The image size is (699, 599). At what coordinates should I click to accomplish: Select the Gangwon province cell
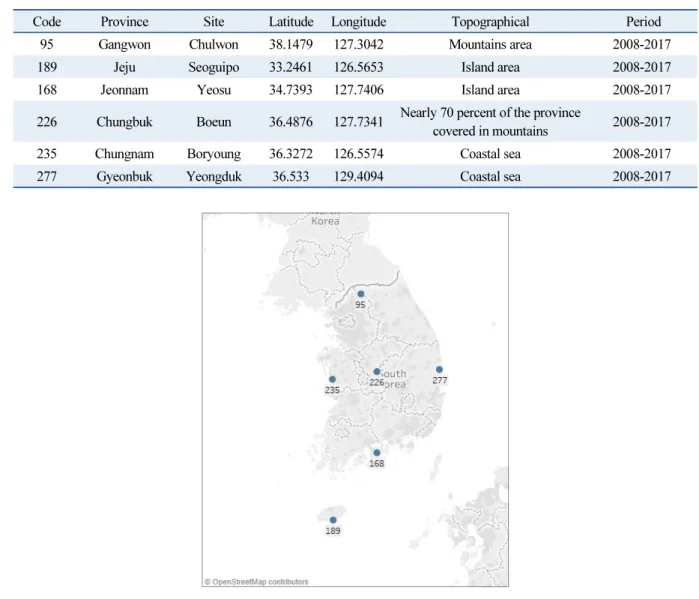click(124, 44)
